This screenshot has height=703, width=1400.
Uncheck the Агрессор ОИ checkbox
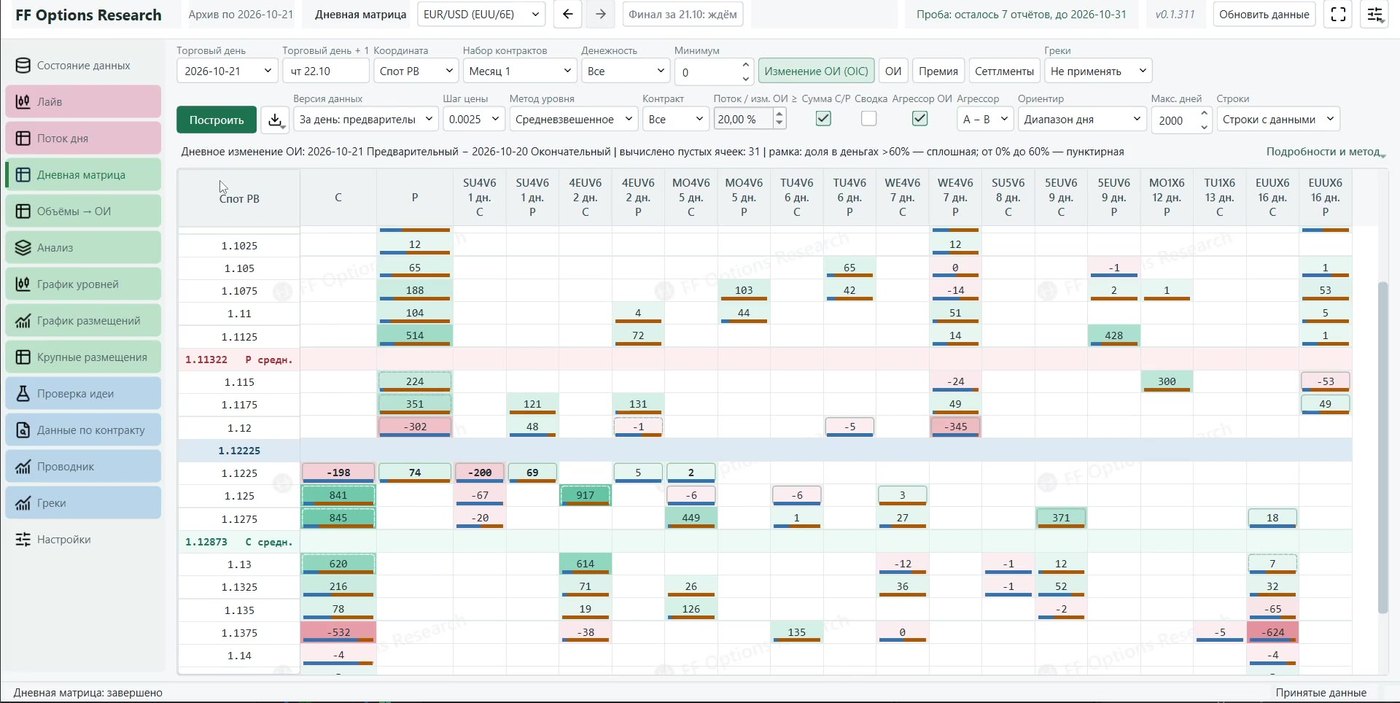coord(920,119)
